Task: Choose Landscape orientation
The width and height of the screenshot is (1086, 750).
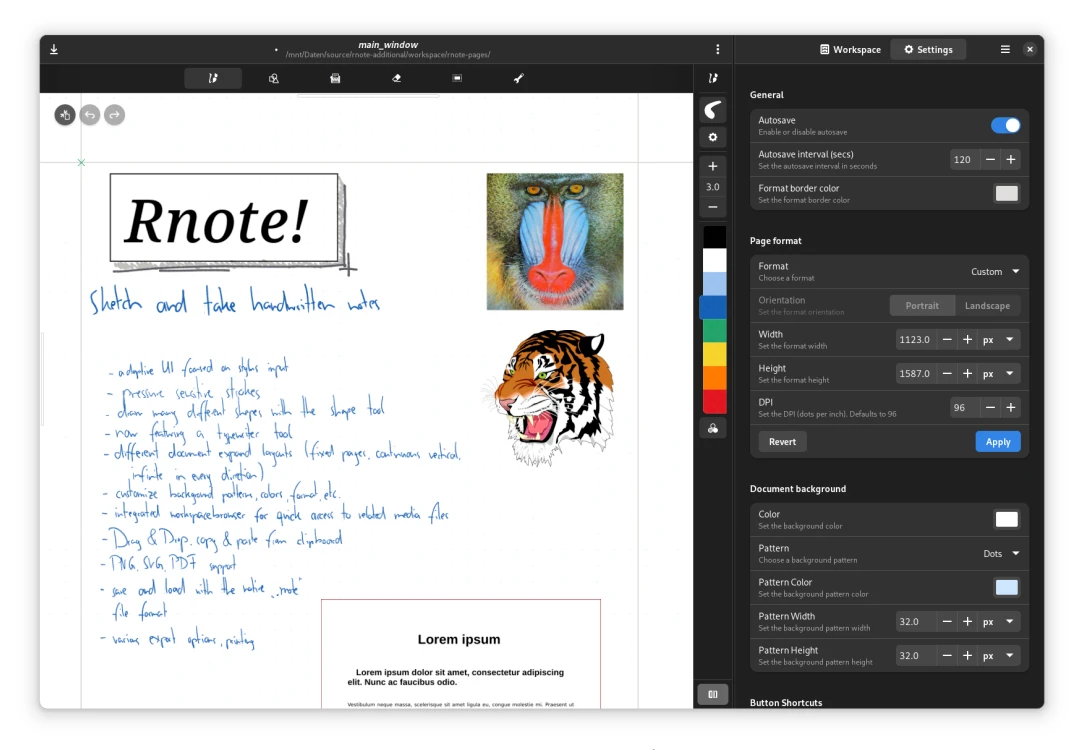Action: pyautogui.click(x=986, y=306)
